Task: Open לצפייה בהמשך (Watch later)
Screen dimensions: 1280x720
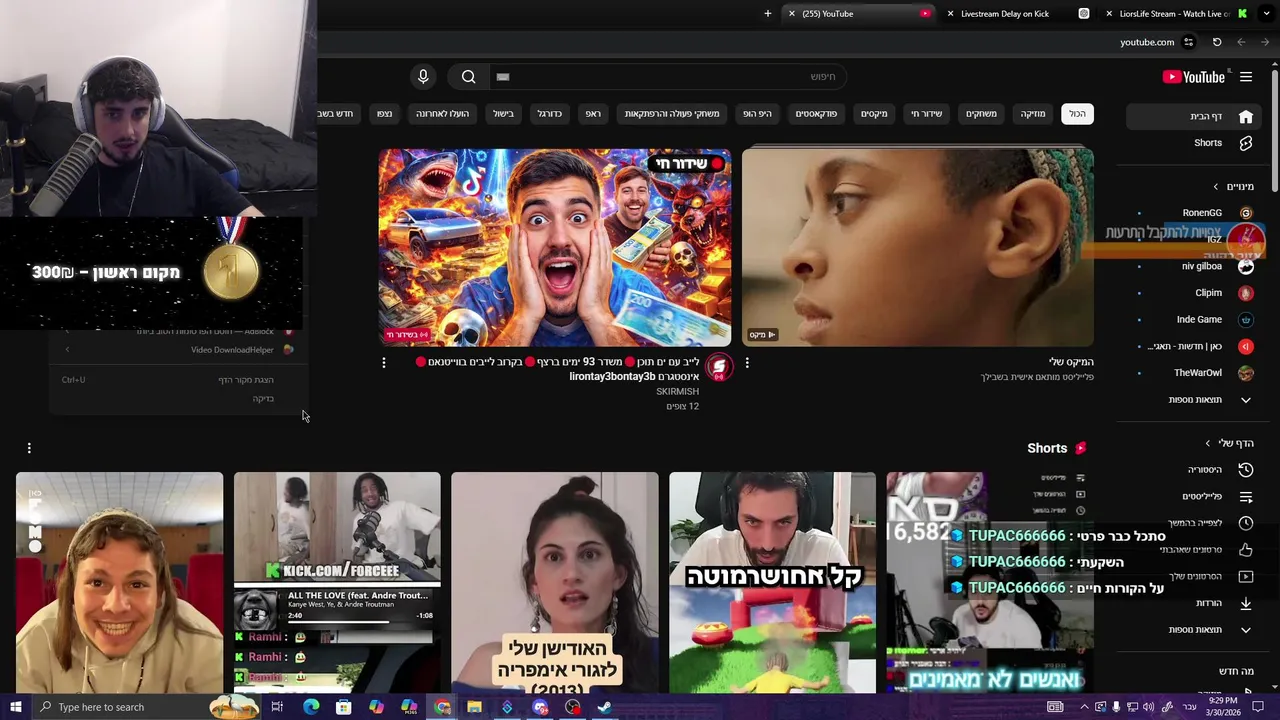Action: (x=1196, y=523)
